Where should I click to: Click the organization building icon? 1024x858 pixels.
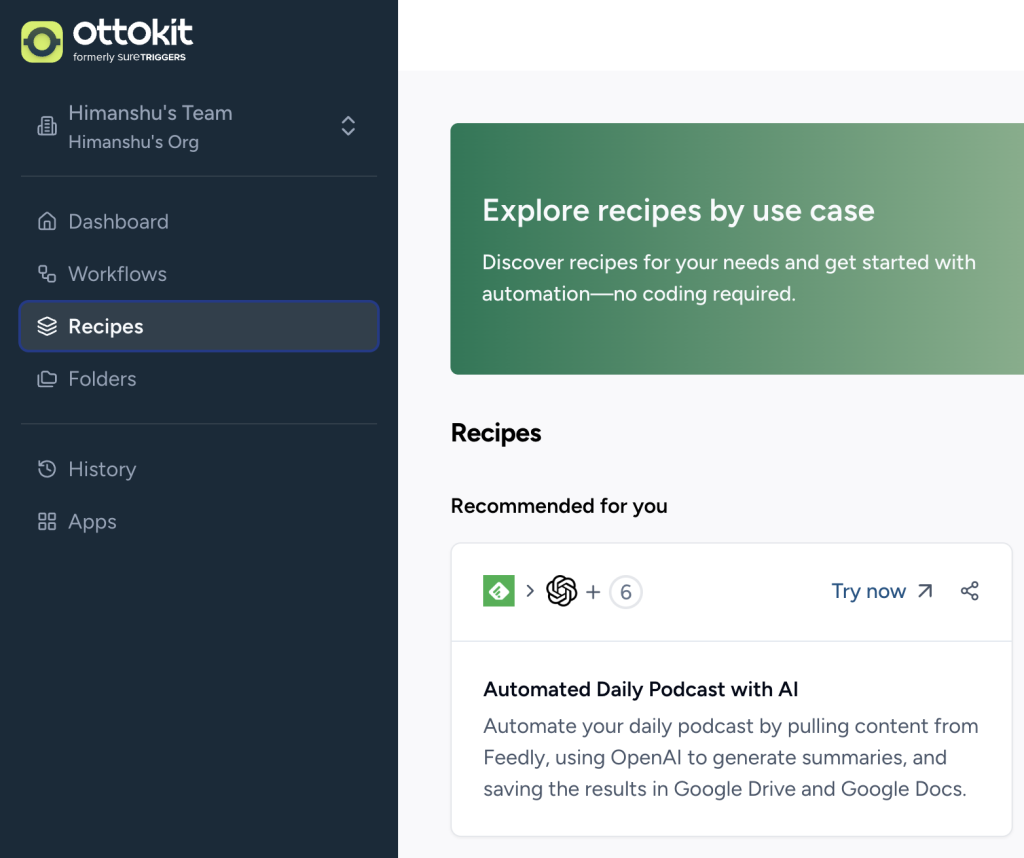click(47, 126)
